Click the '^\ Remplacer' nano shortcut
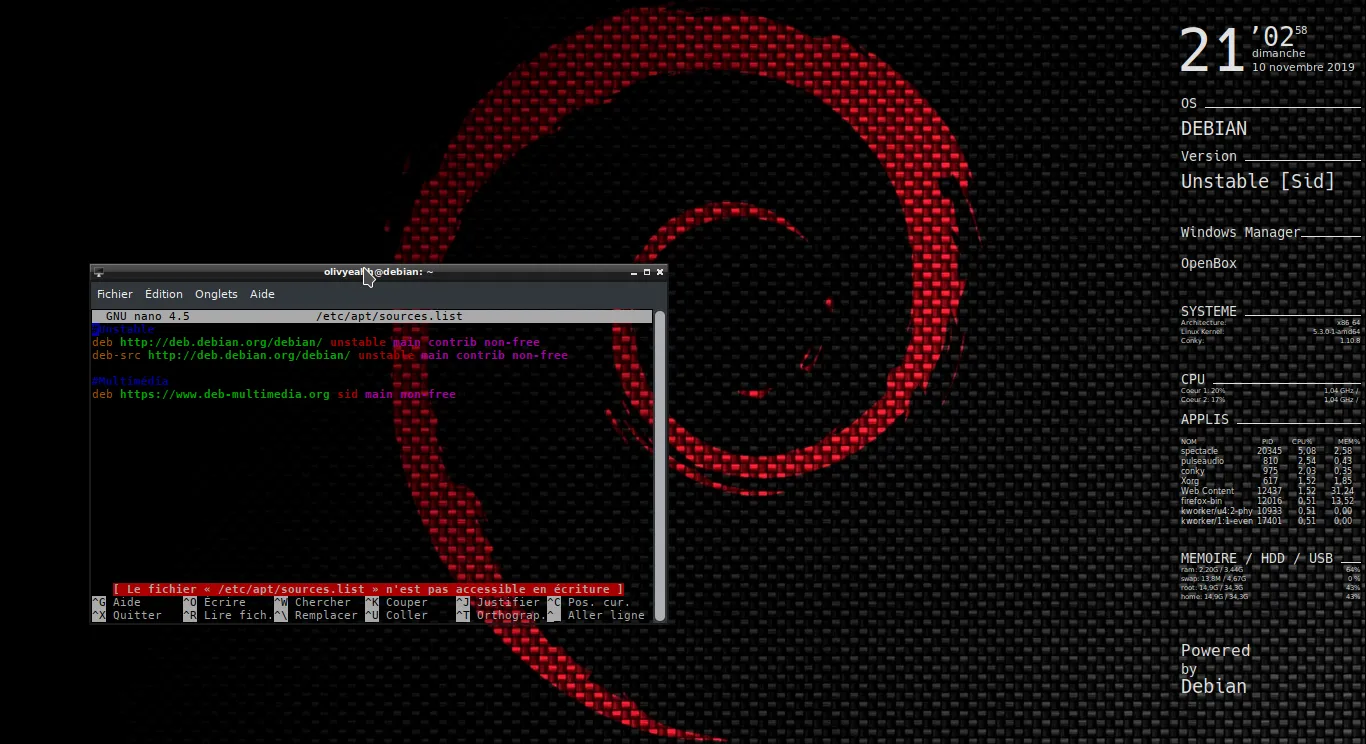 click(316, 615)
